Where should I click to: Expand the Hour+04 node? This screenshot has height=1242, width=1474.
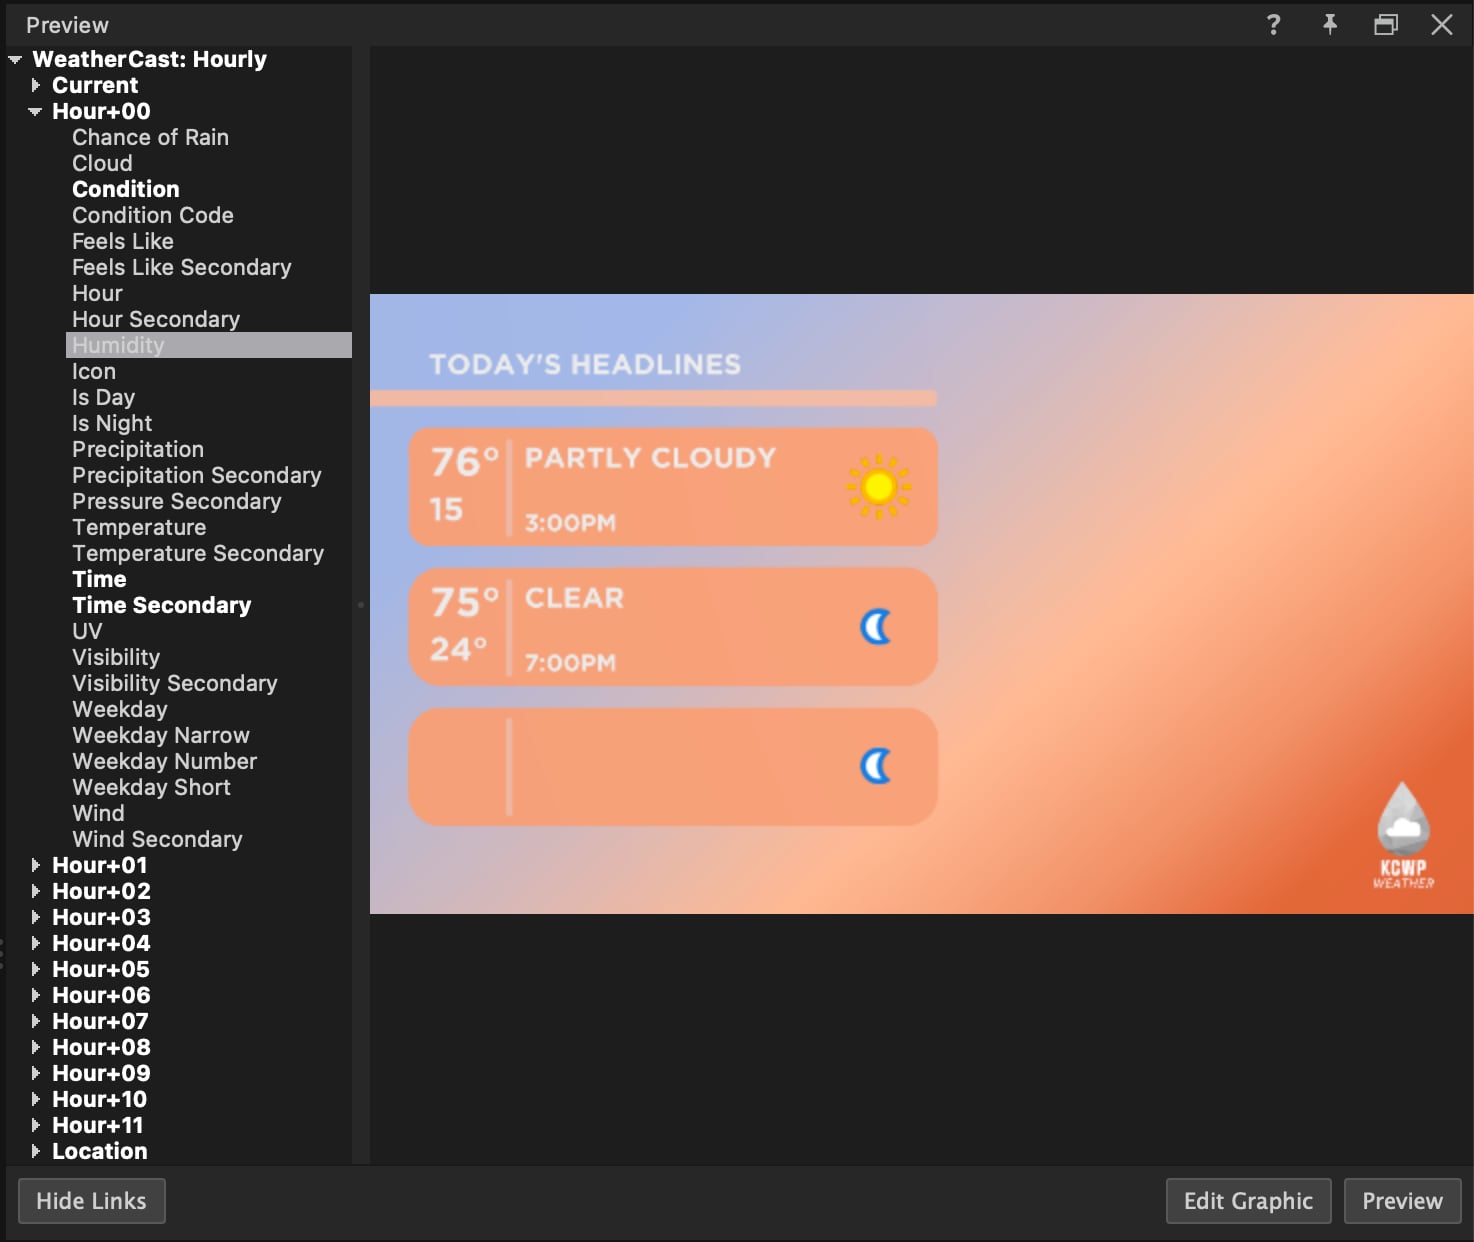36,944
